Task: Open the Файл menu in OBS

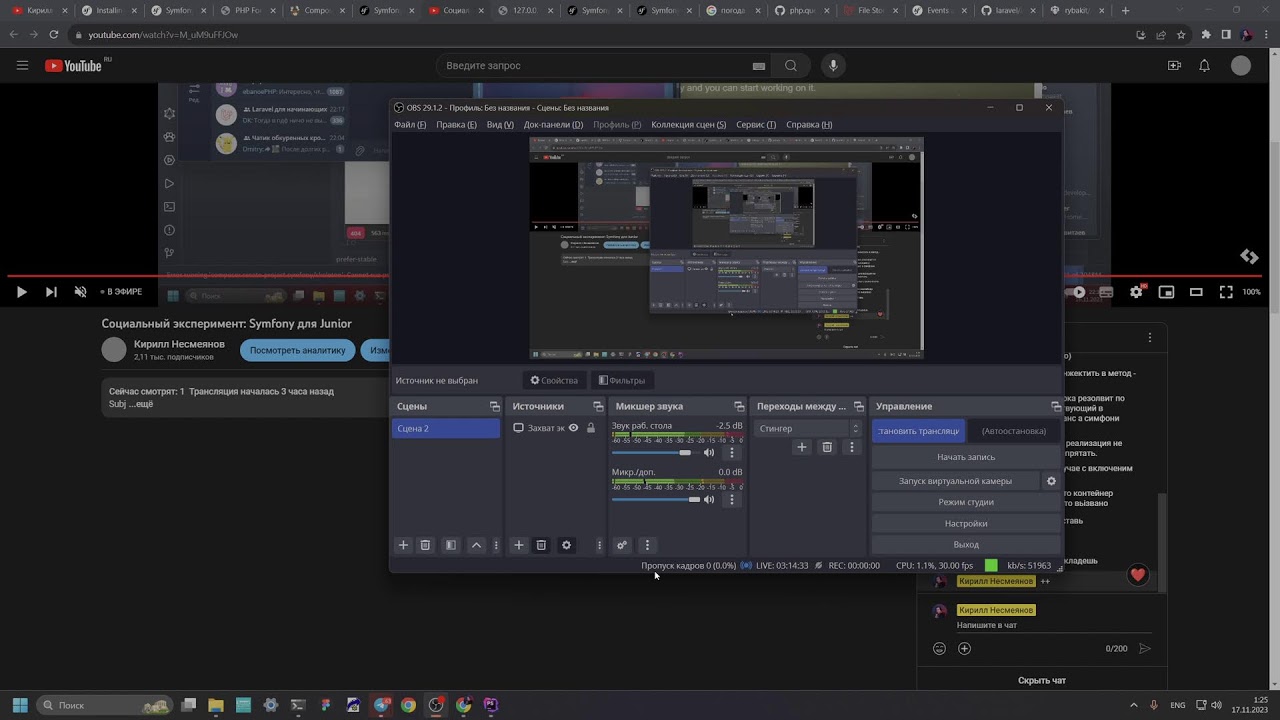Action: click(x=410, y=125)
